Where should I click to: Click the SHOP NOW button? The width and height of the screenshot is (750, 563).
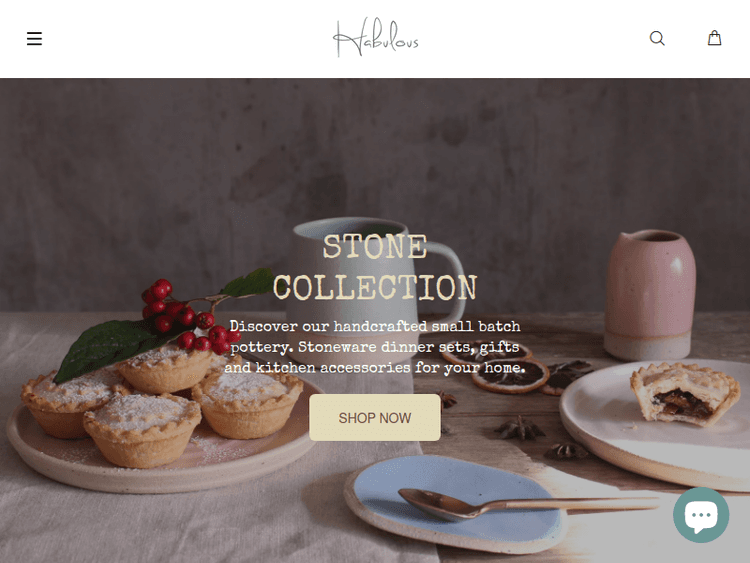(375, 418)
